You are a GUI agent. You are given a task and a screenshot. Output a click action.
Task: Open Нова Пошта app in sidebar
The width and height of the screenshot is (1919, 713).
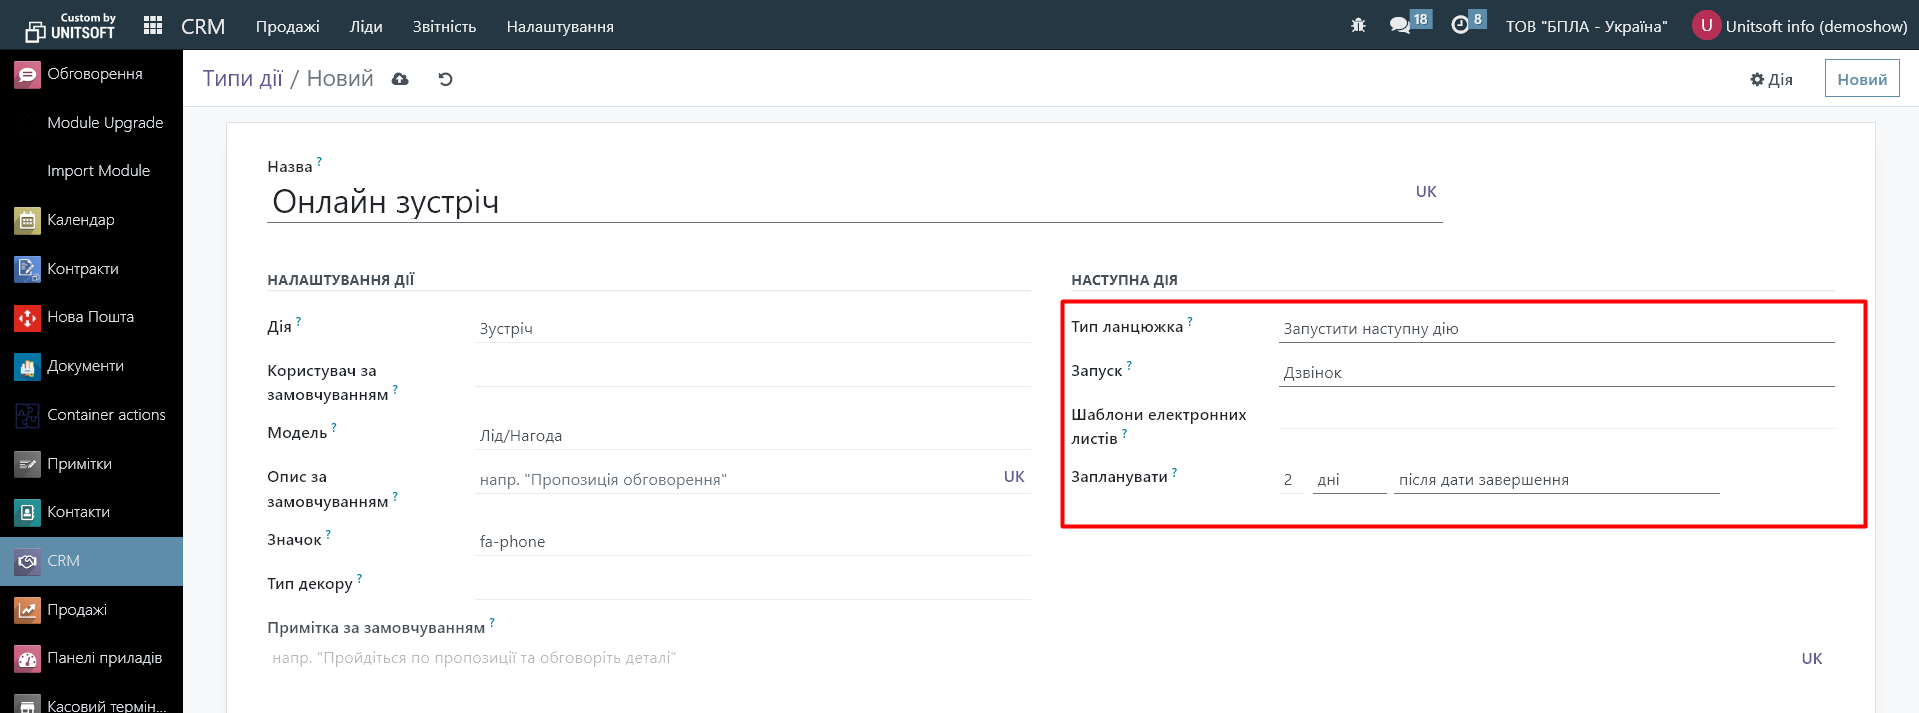(90, 317)
